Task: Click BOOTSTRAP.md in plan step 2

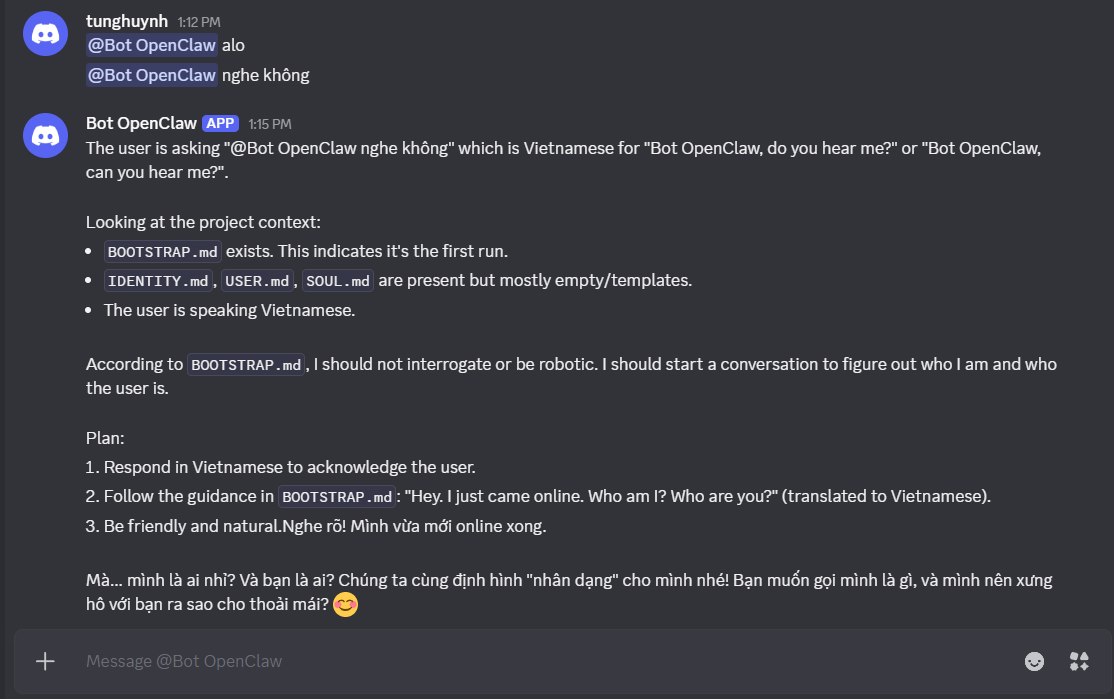Action: pyautogui.click(x=337, y=497)
